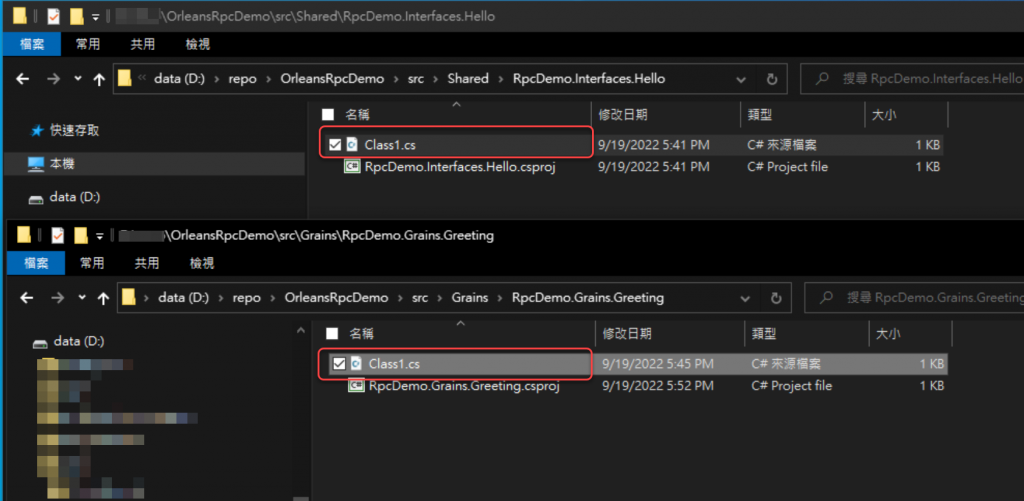Open 檢視 tab in Interfaces.Hello window
The image size is (1024, 501).
pyautogui.click(x=198, y=44)
